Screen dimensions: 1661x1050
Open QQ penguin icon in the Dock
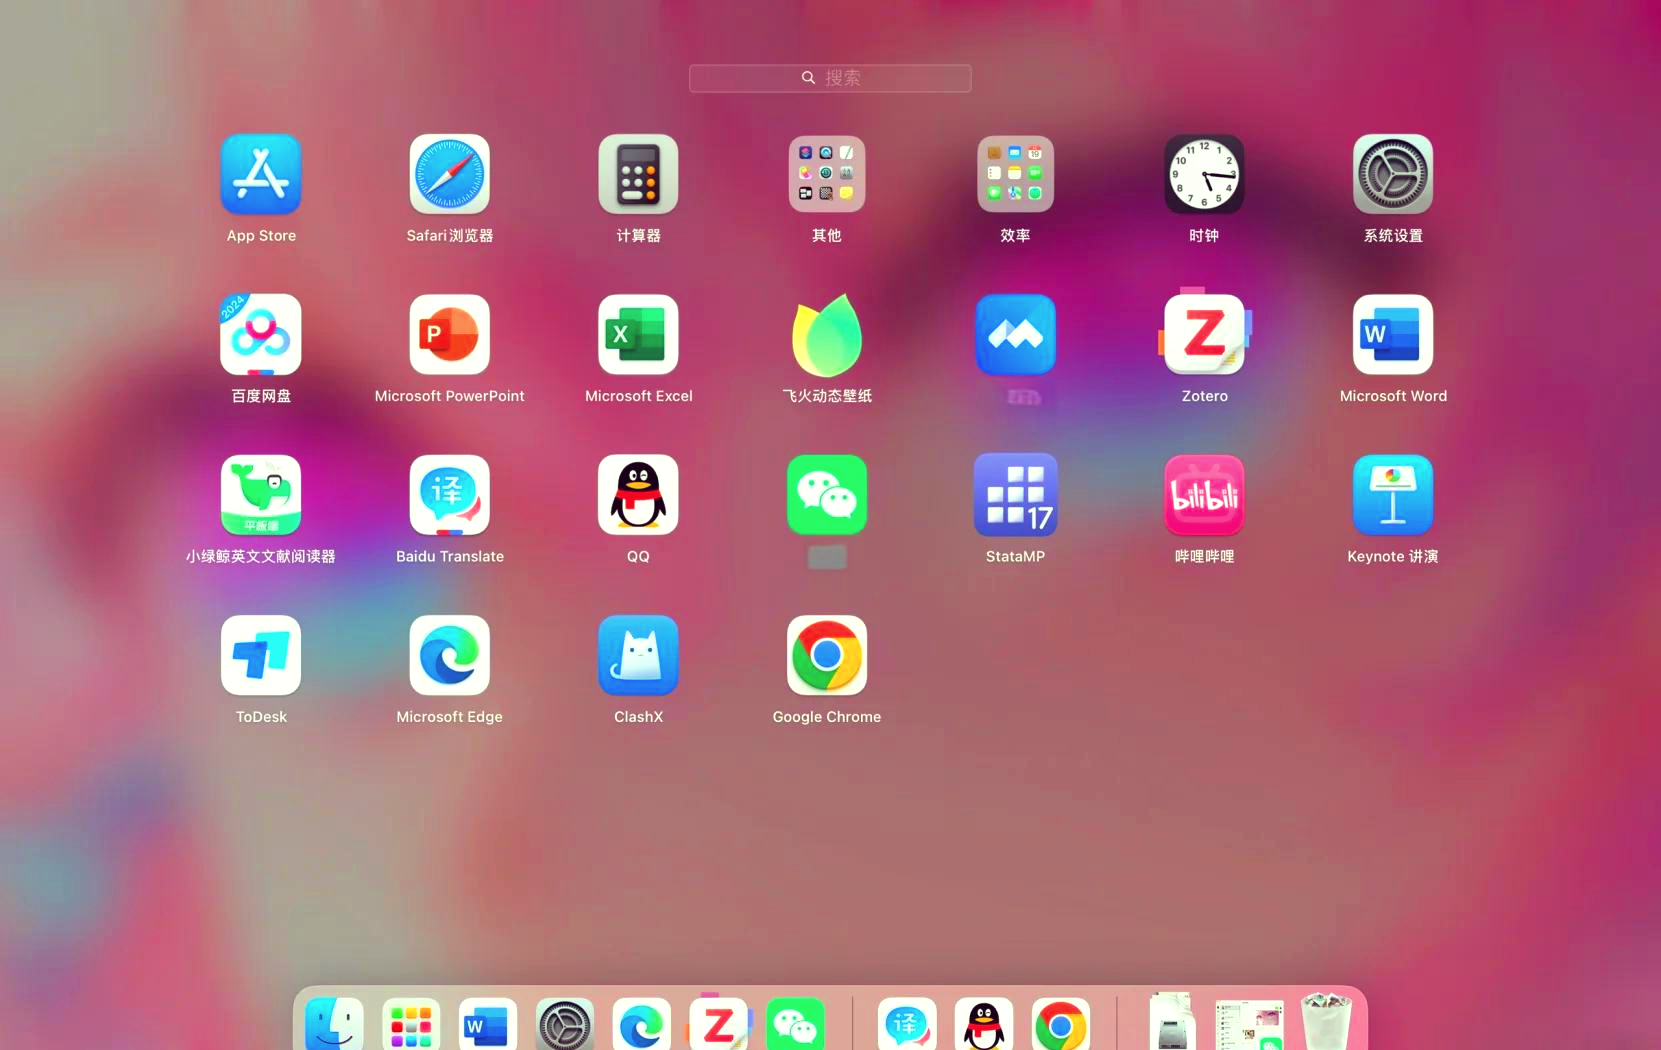pos(984,1024)
